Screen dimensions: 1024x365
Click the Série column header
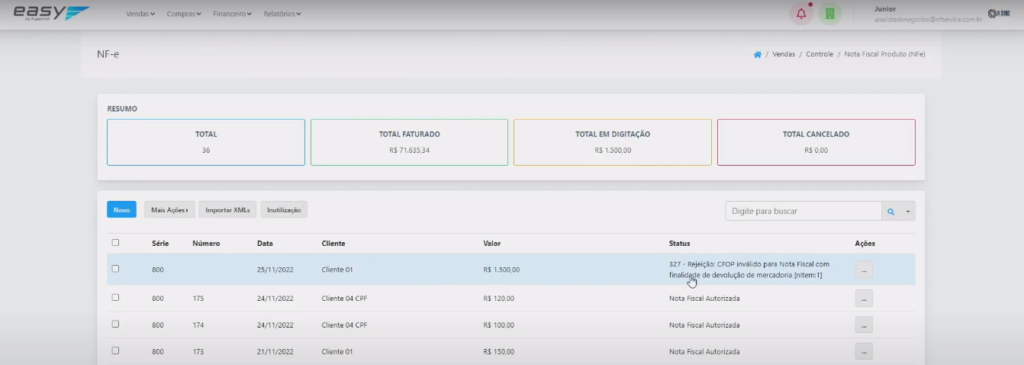click(161, 244)
